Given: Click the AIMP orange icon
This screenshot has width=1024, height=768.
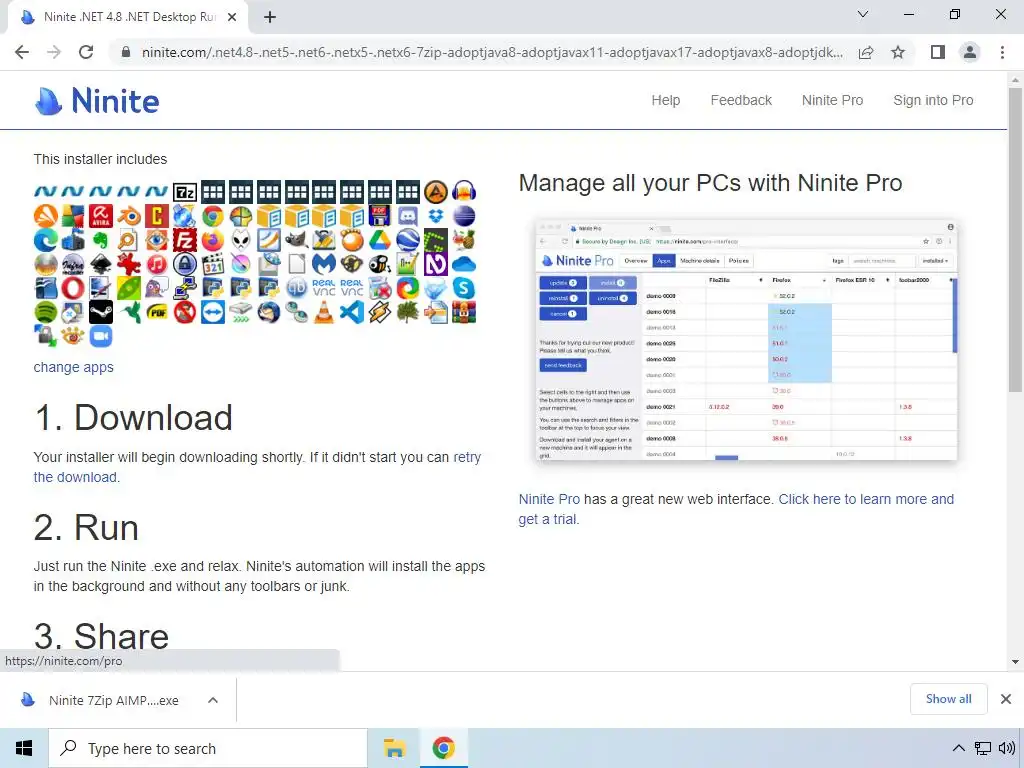Looking at the screenshot, I should [436, 192].
